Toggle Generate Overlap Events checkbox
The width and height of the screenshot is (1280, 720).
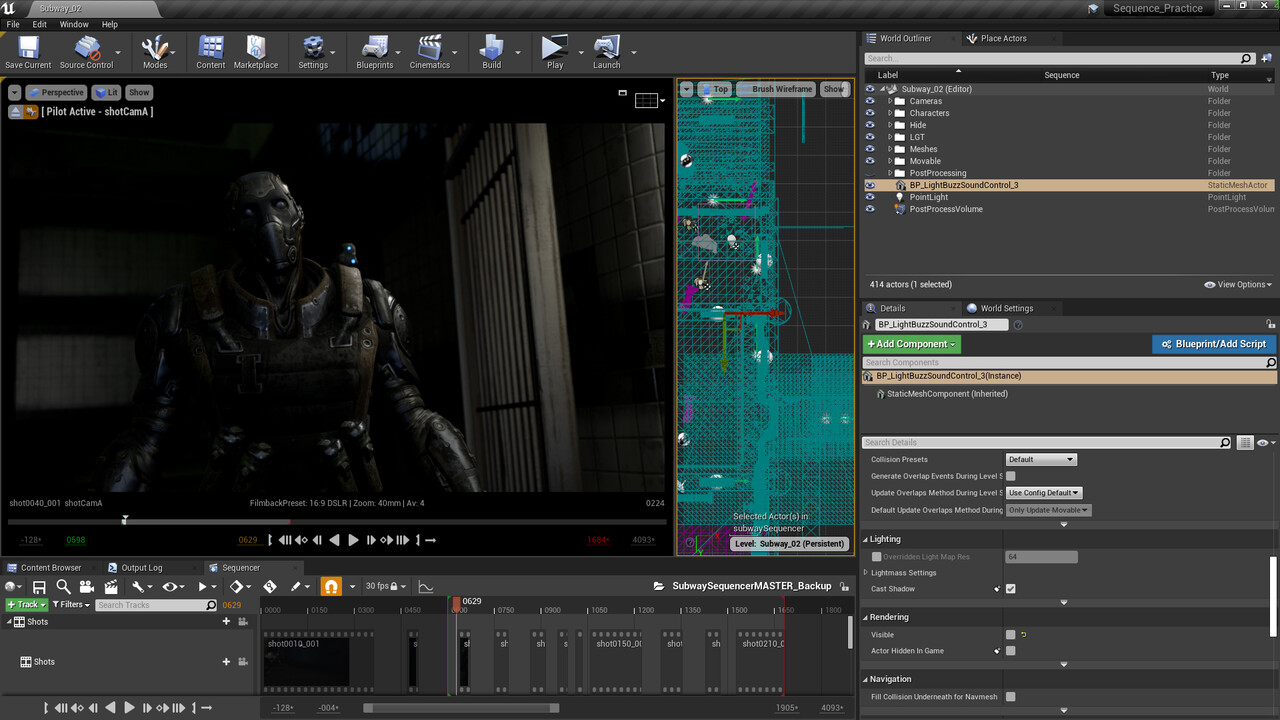pyautogui.click(x=1010, y=476)
